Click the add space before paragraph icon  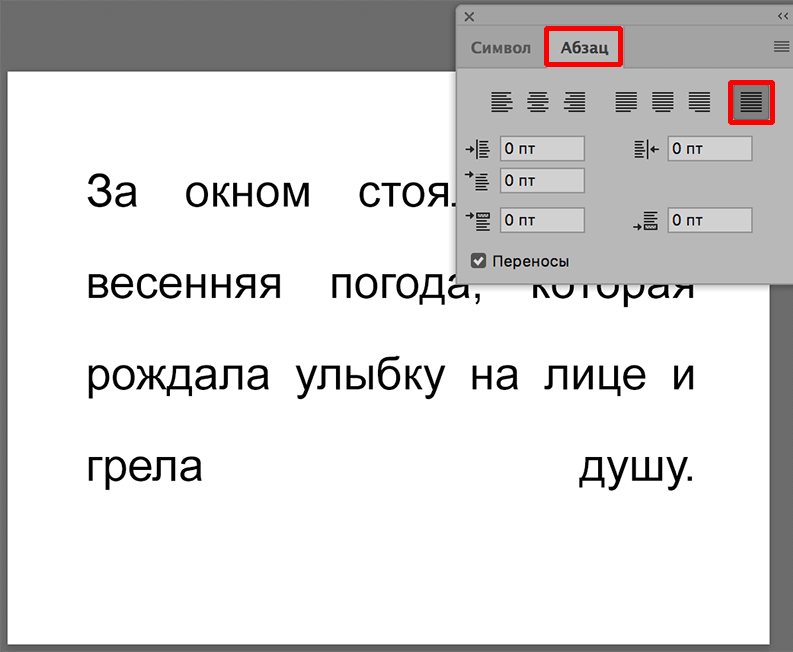(x=477, y=221)
